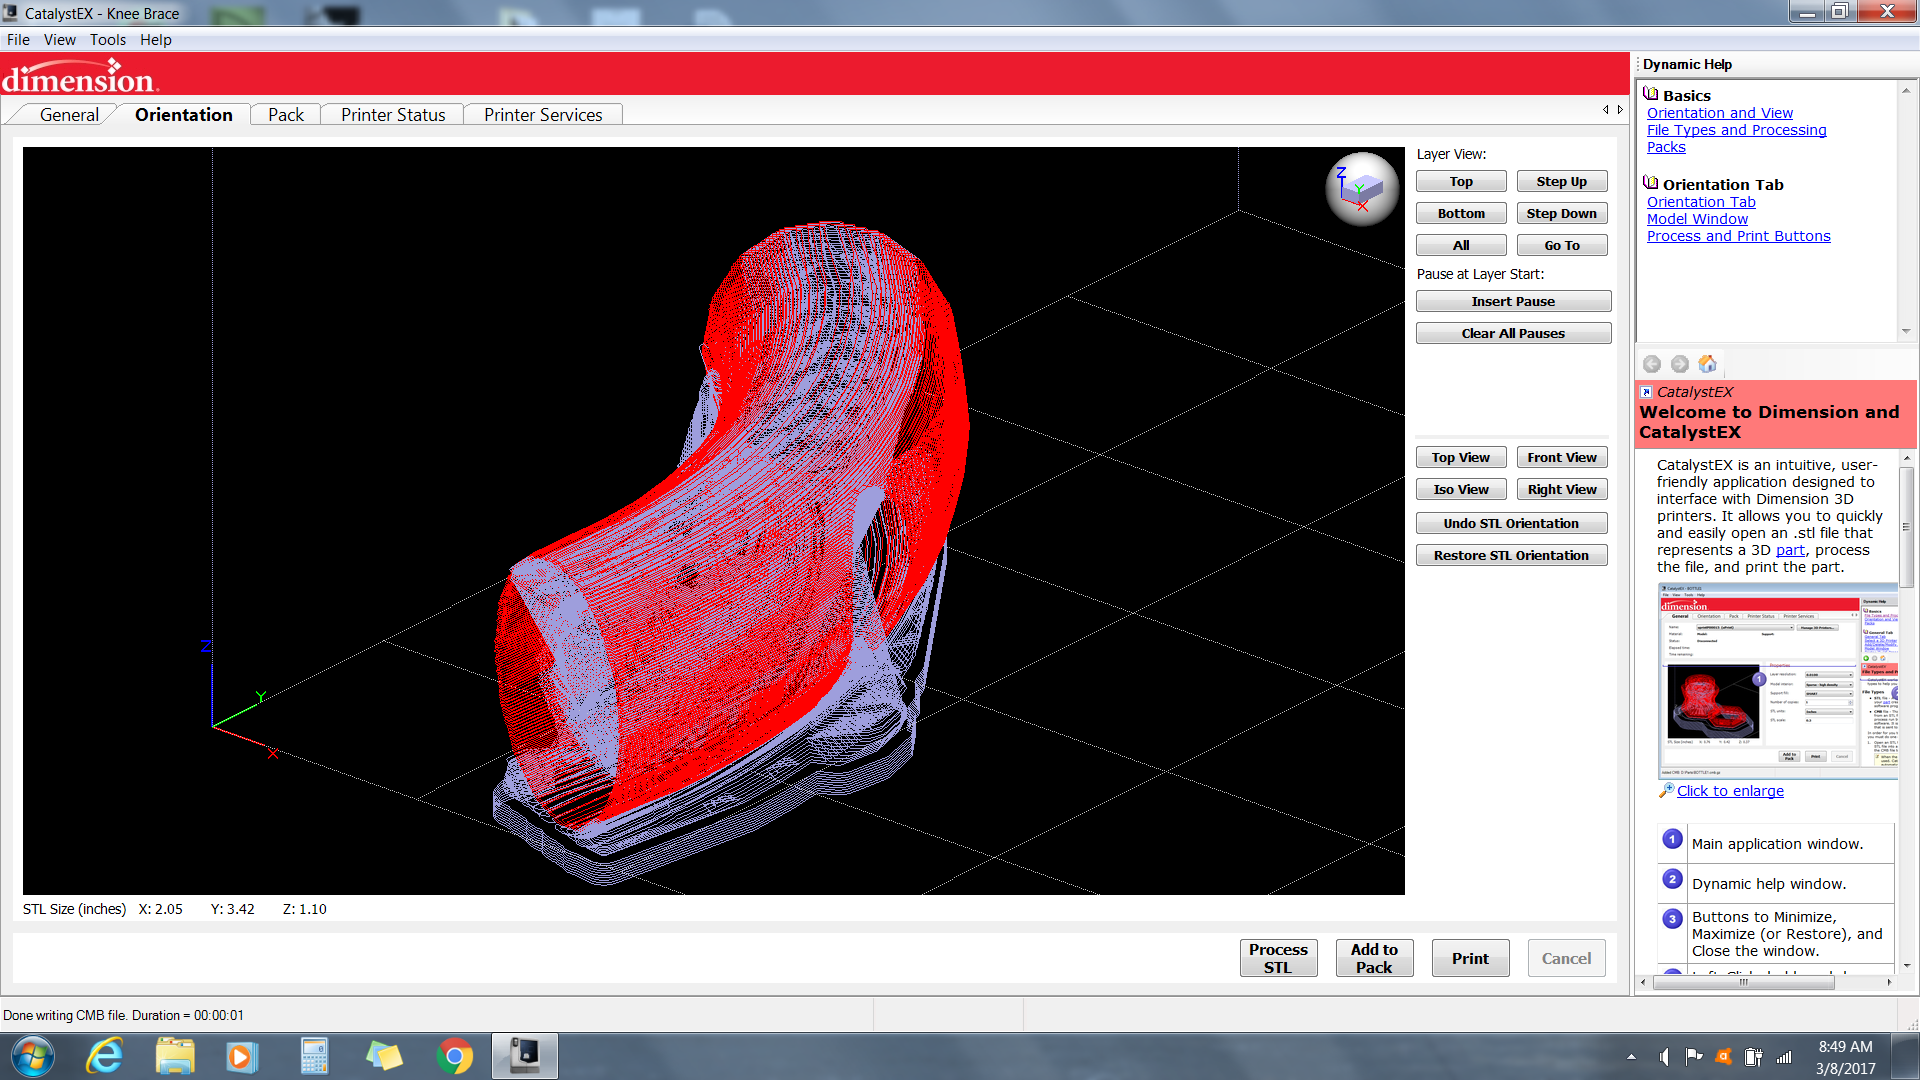This screenshot has height=1080, width=1920.
Task: Click the Clear All Pauses button
Action: point(1513,333)
